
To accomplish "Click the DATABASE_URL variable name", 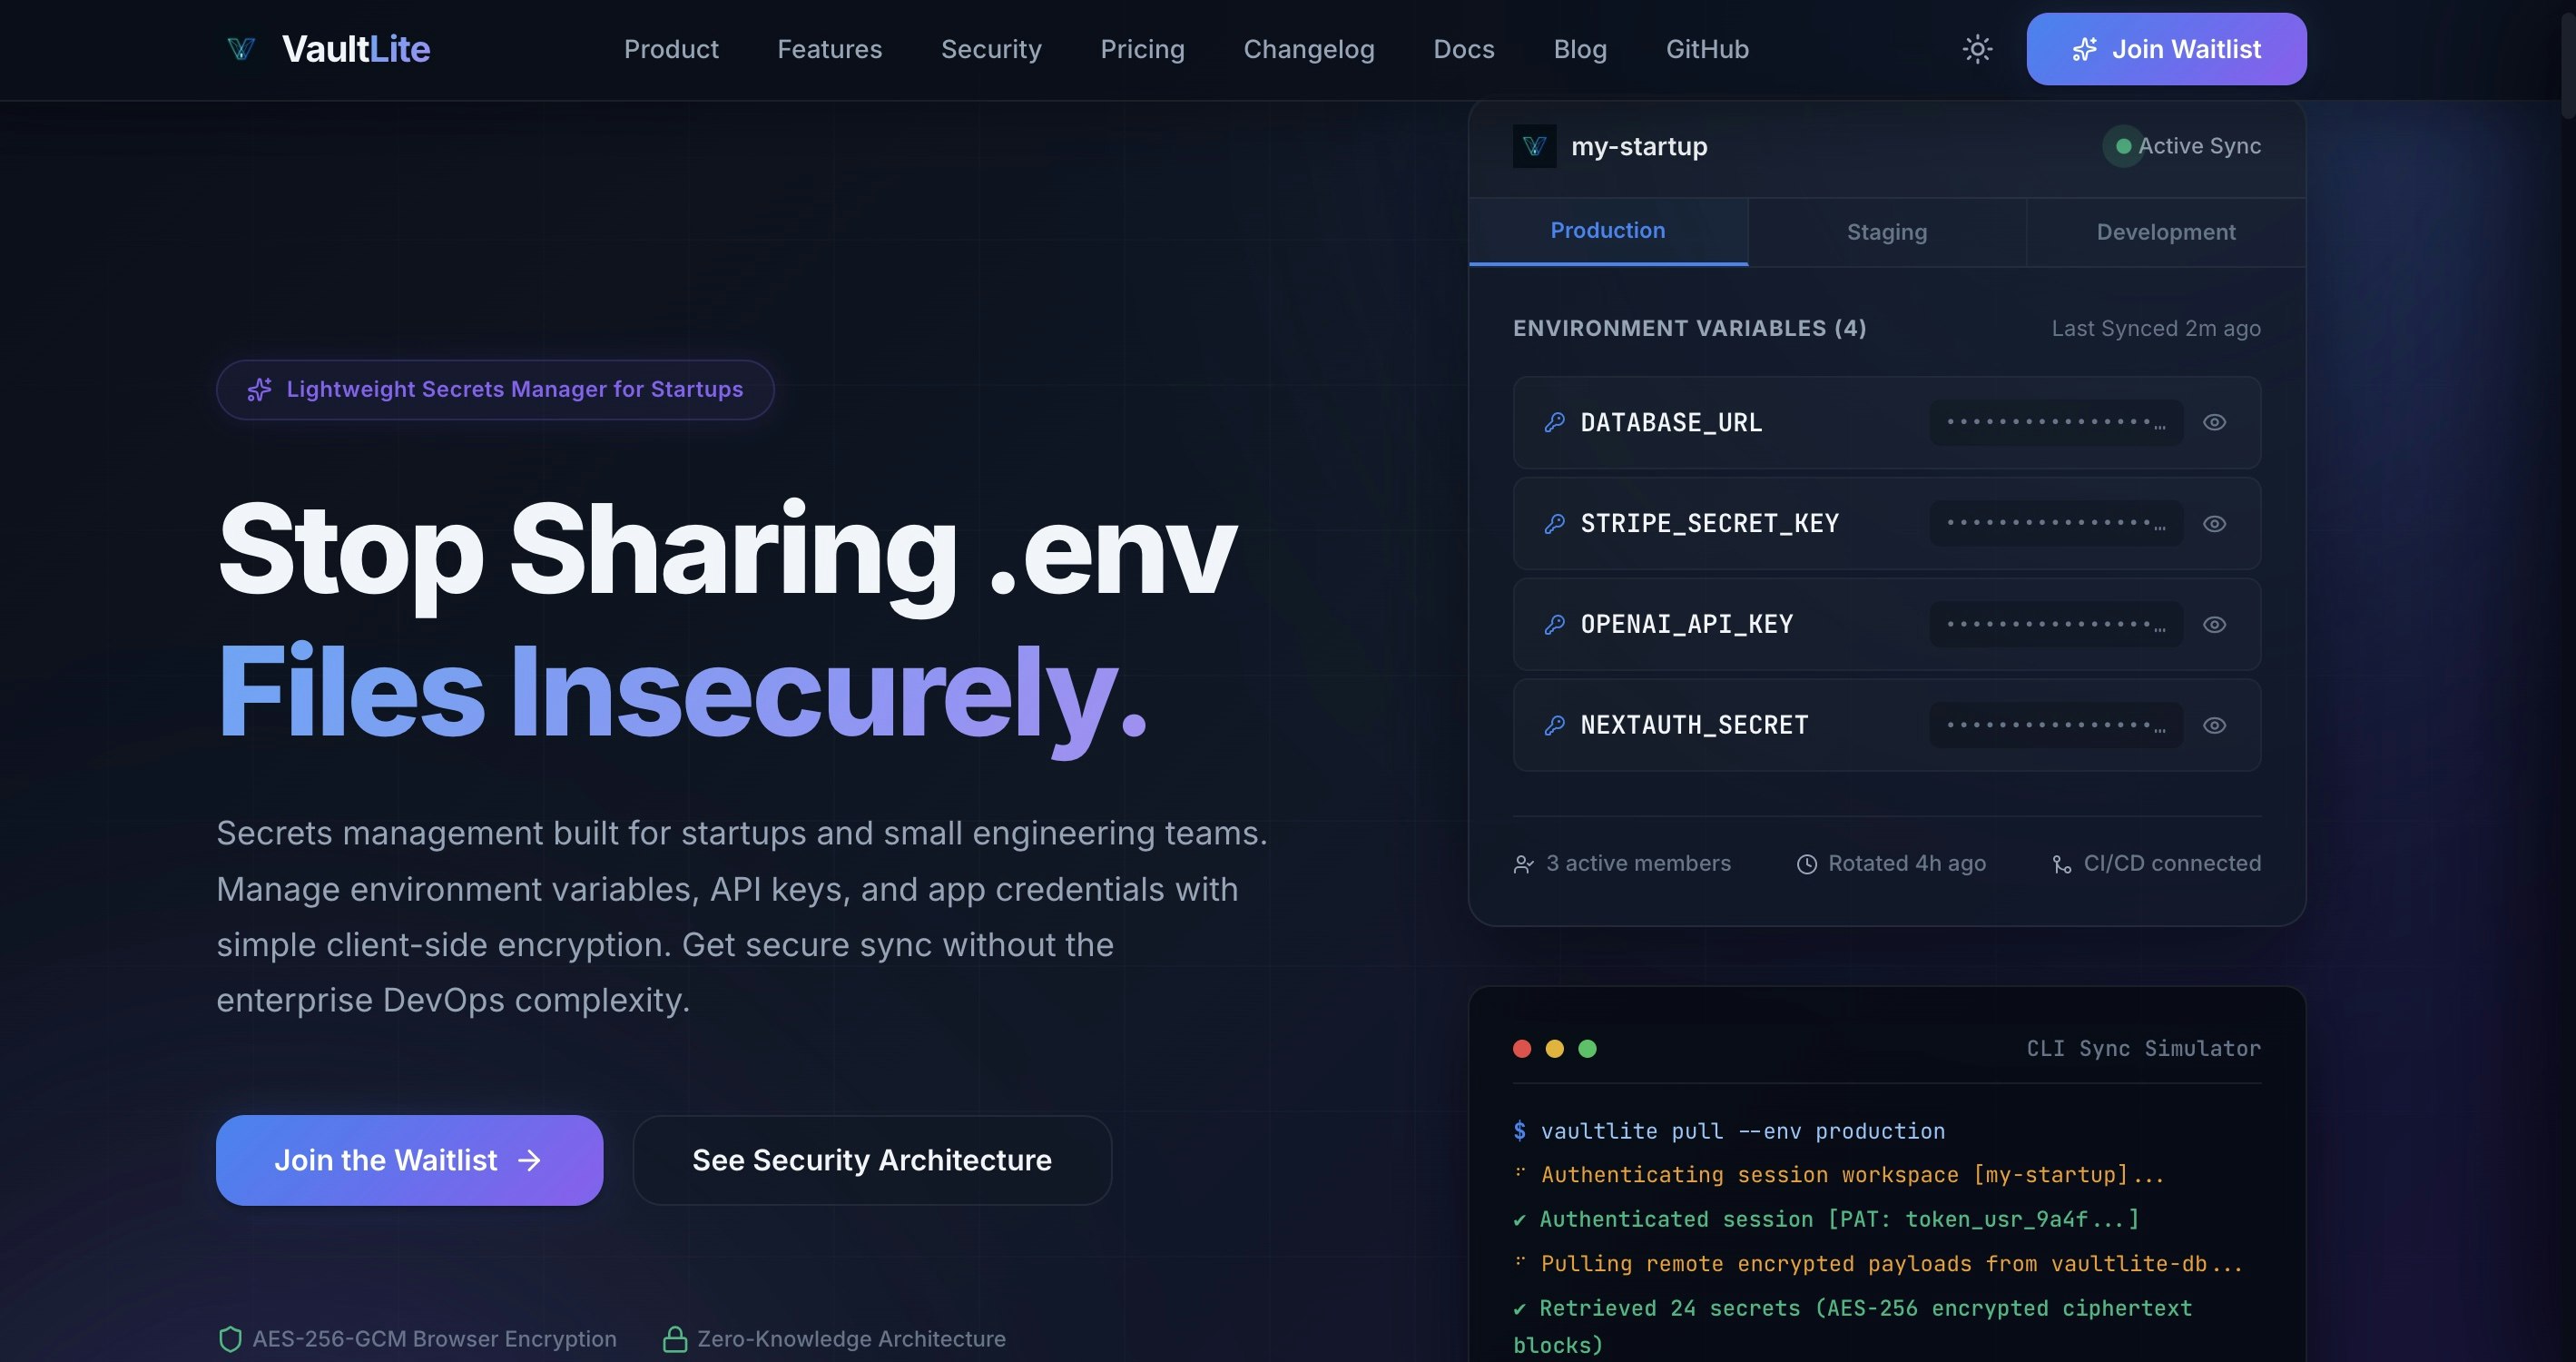I will tap(1671, 422).
